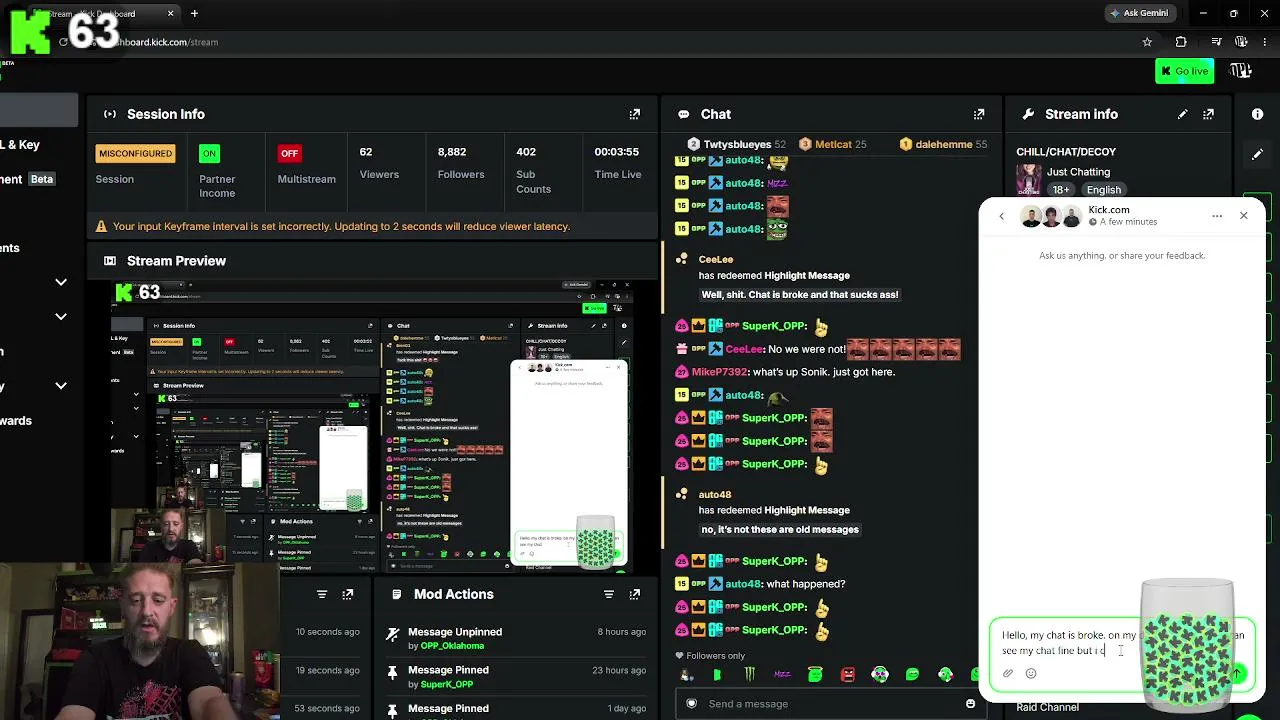Click MikeP7392's username in chat
The height and width of the screenshot is (720, 1280).
tap(719, 372)
